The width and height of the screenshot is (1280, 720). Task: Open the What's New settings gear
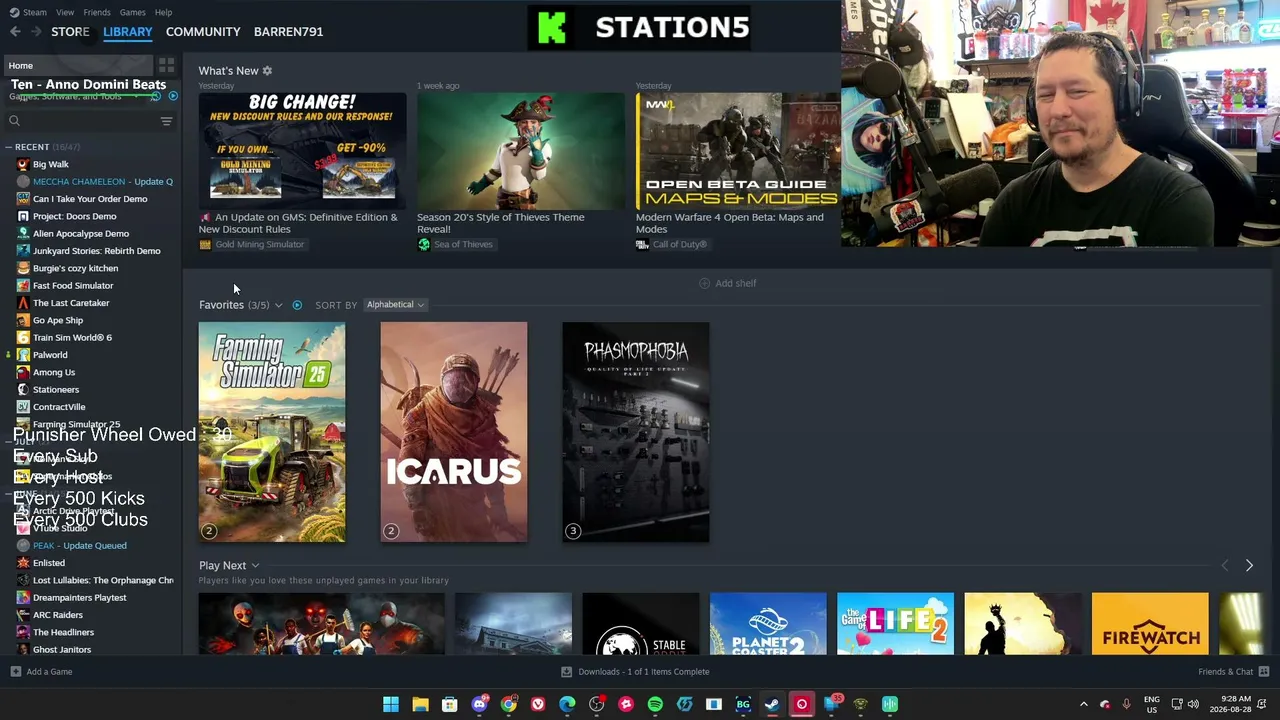point(267,71)
